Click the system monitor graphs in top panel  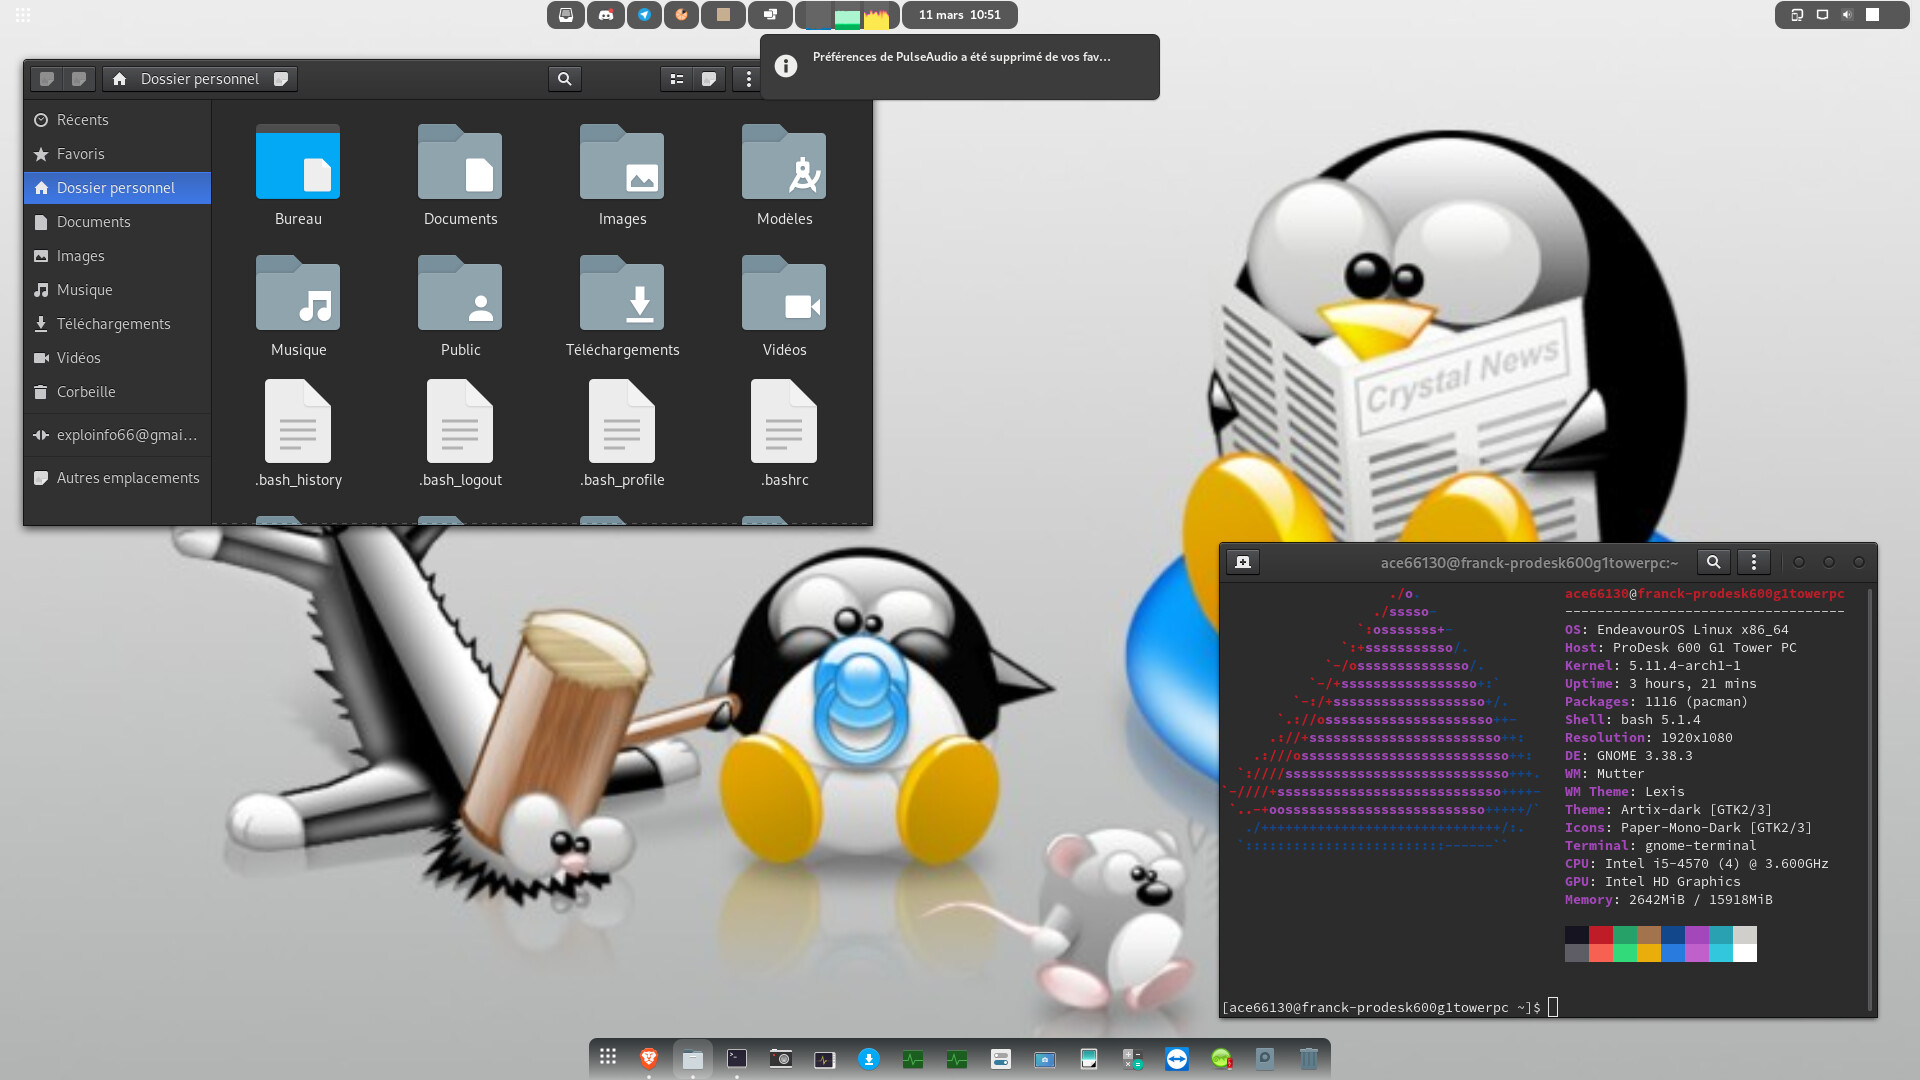pyautogui.click(x=848, y=15)
